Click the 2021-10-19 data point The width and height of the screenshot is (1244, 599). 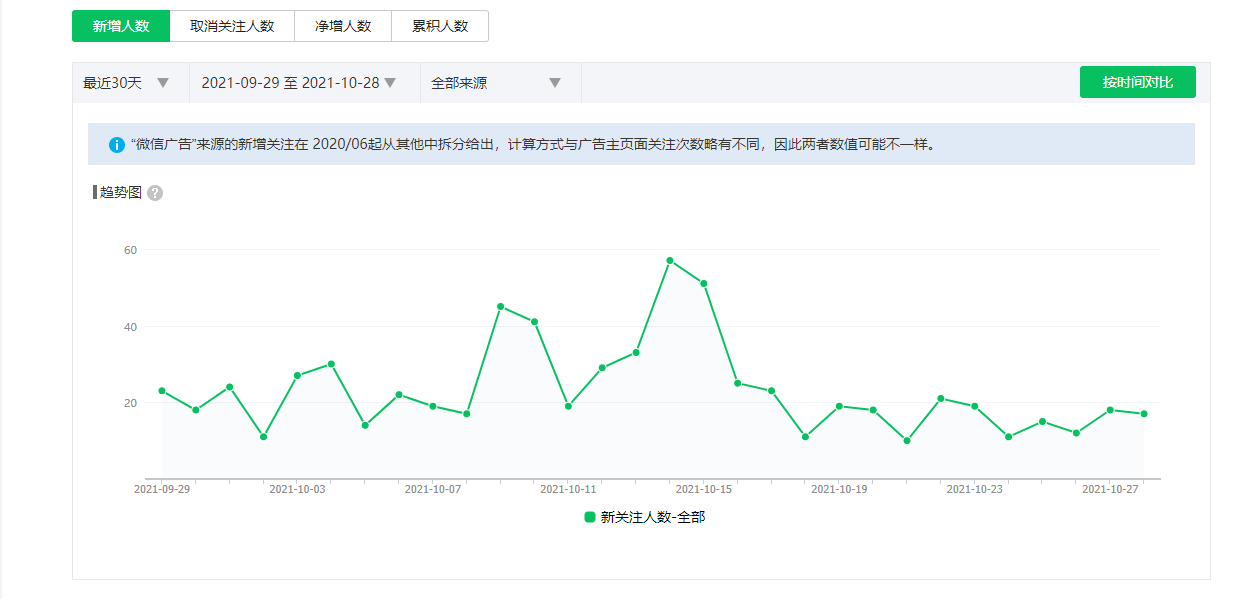[839, 406]
